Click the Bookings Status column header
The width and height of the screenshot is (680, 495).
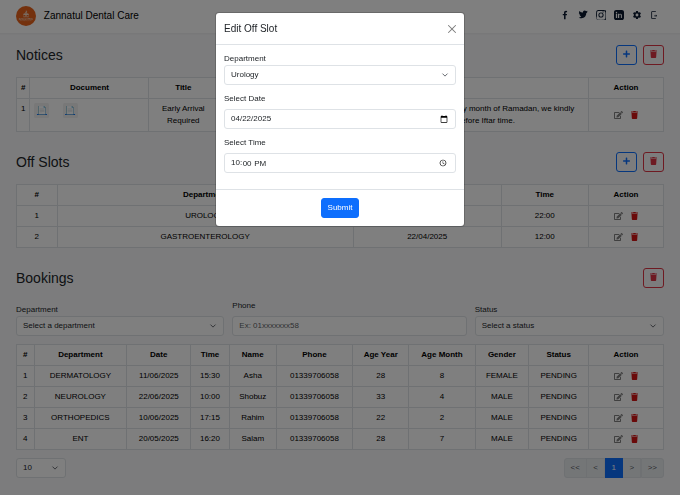click(x=558, y=355)
